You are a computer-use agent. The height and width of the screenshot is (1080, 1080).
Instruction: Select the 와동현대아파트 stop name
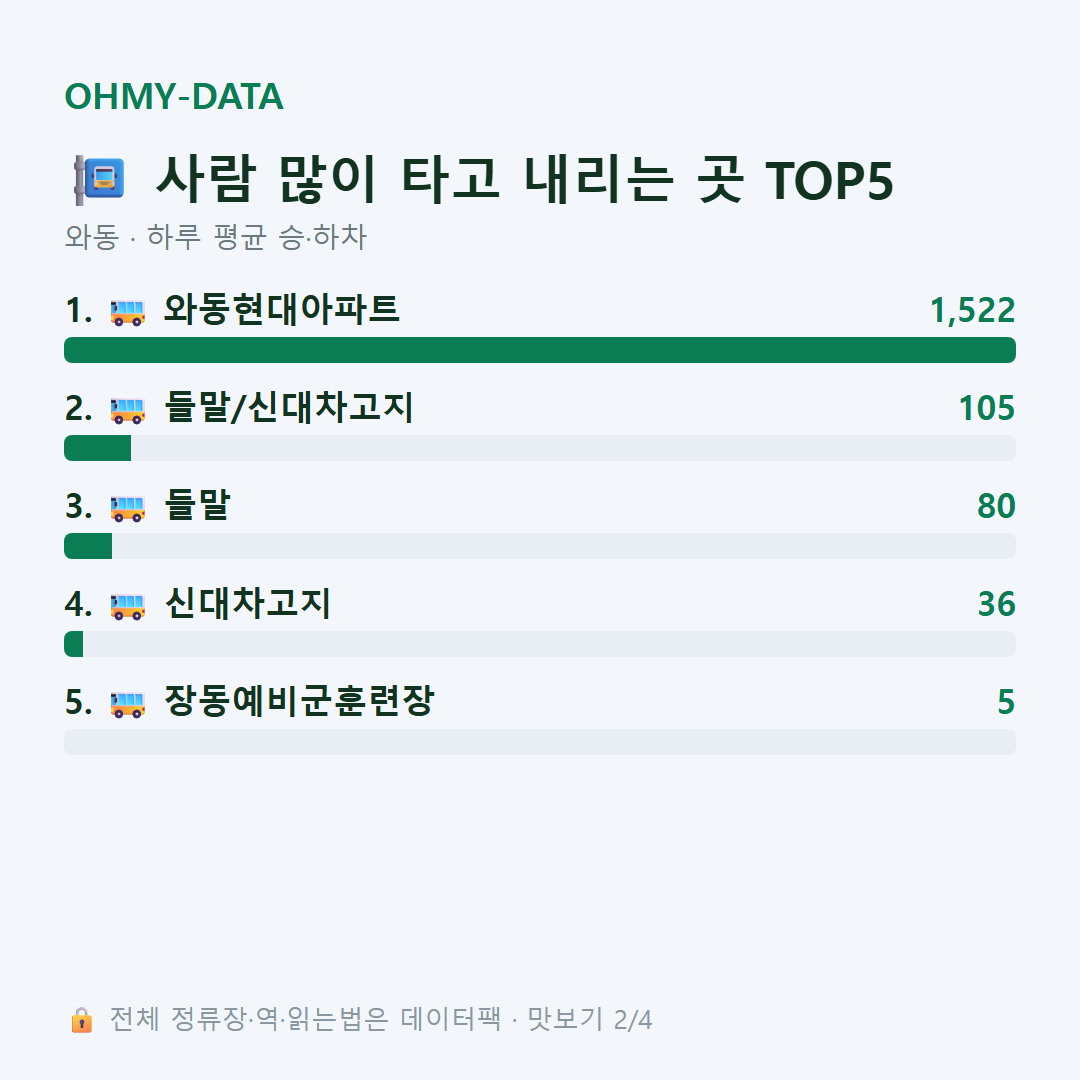tap(282, 309)
